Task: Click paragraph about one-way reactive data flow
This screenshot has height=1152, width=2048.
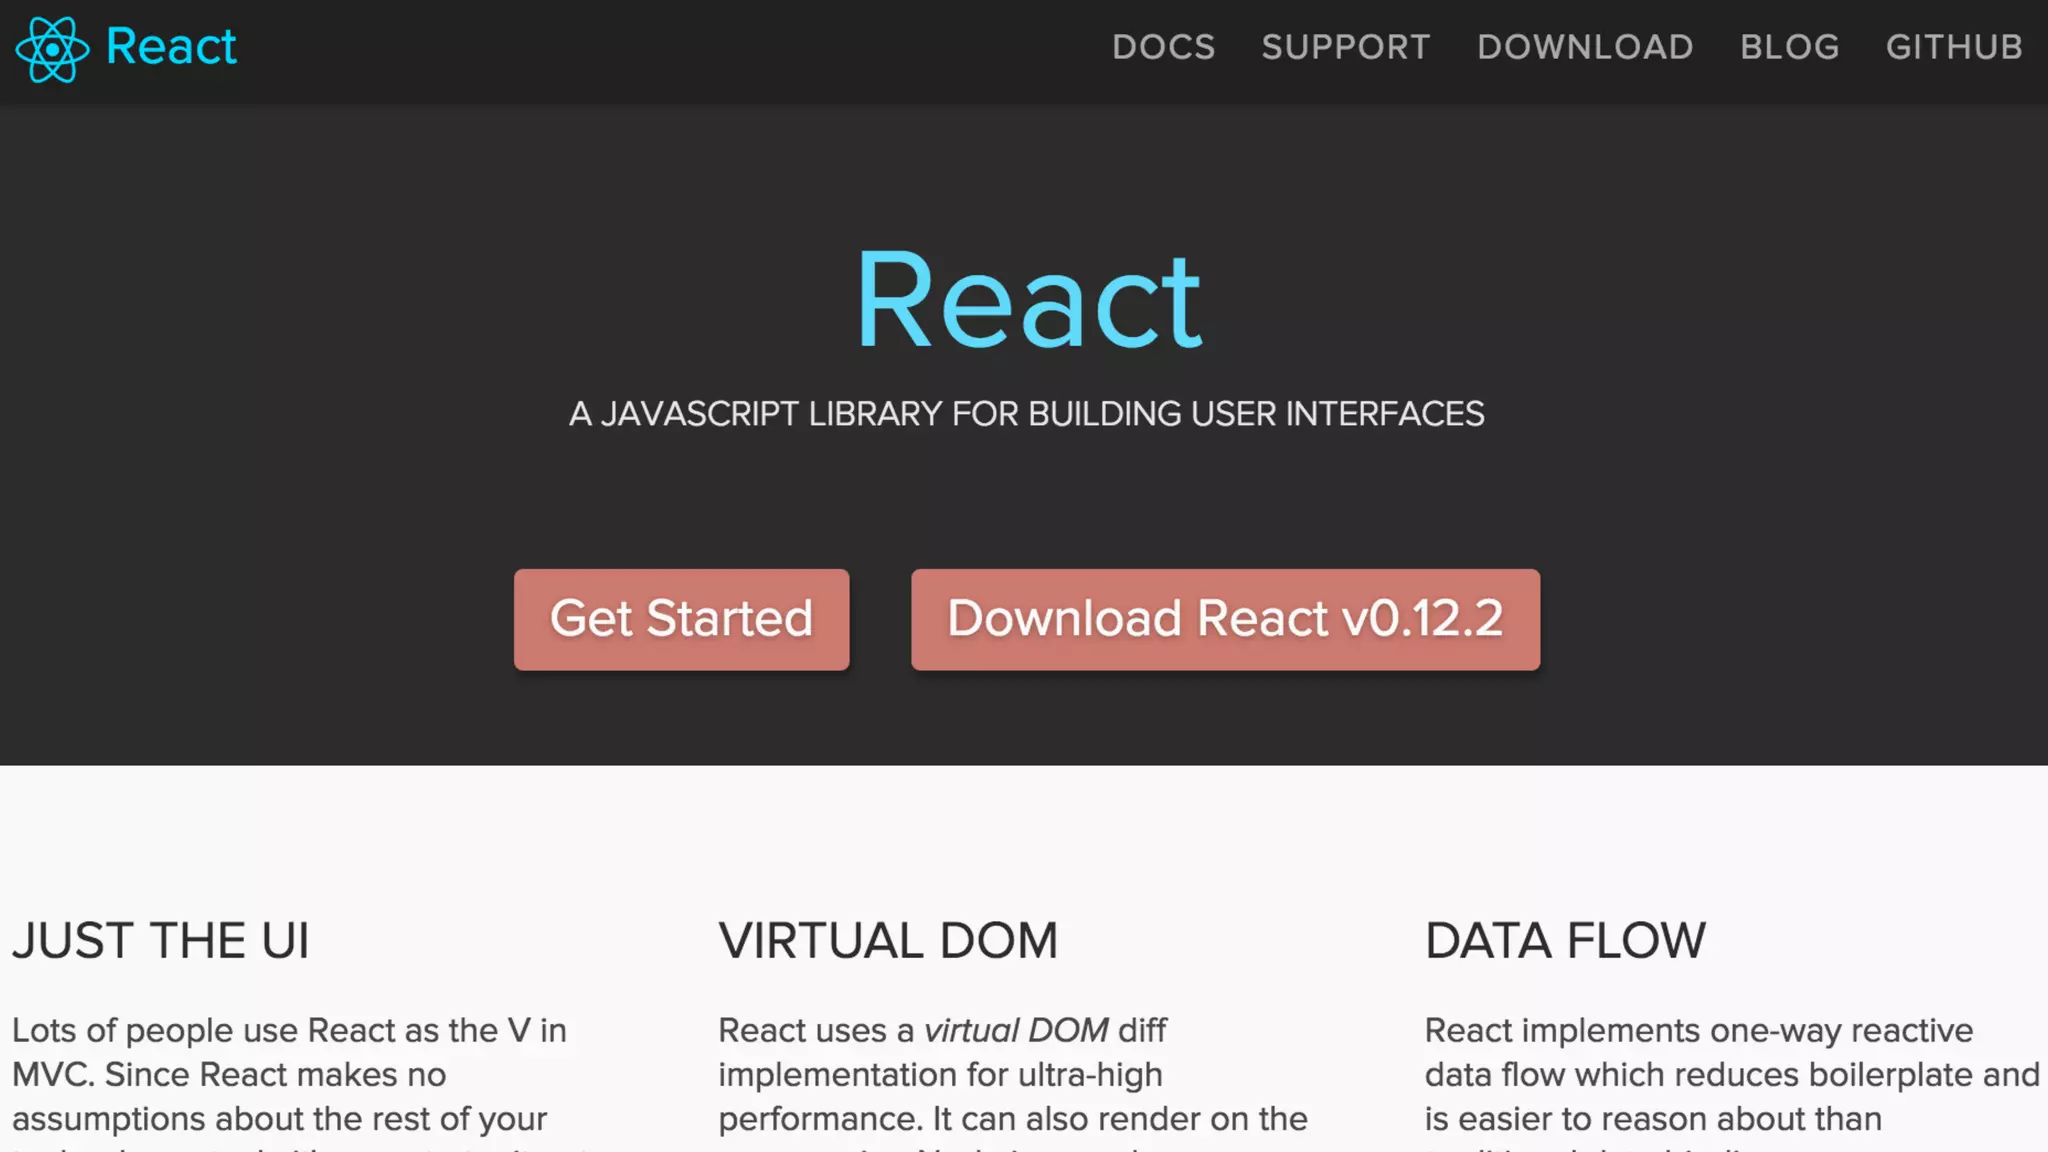Action: [1730, 1075]
